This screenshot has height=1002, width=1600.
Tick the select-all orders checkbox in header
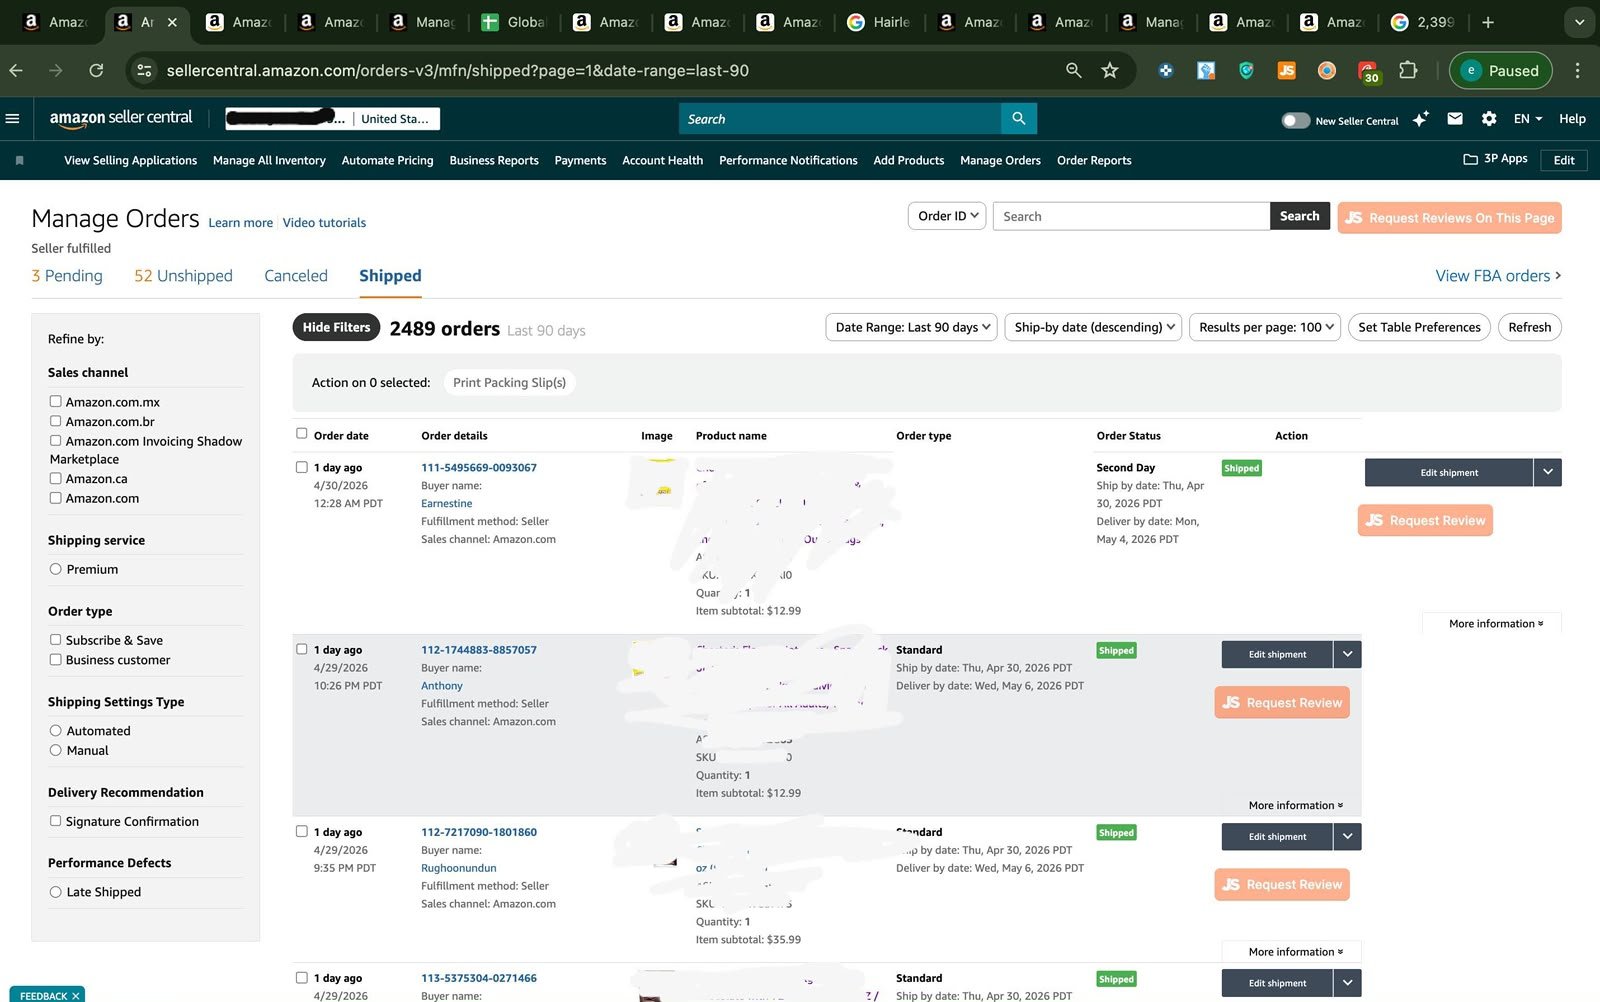click(302, 433)
